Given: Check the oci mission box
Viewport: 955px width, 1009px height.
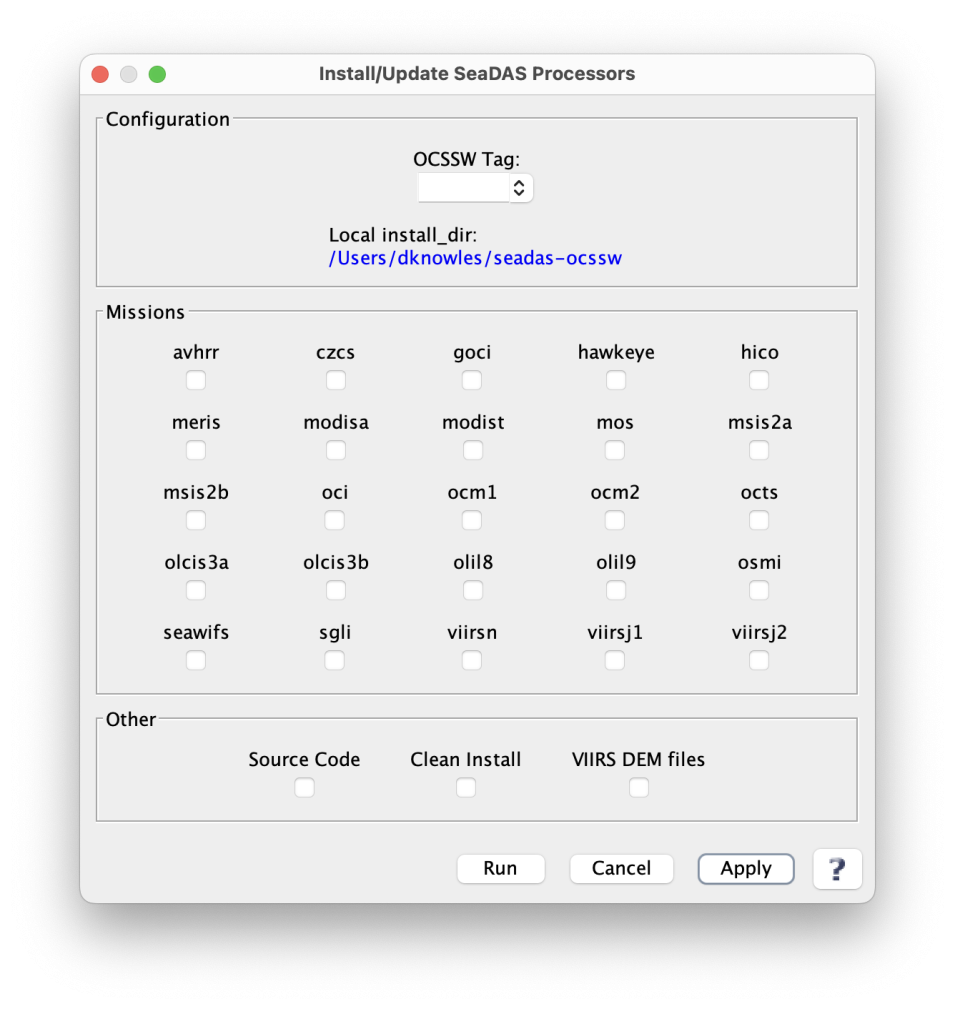Looking at the screenshot, I should coord(335,520).
